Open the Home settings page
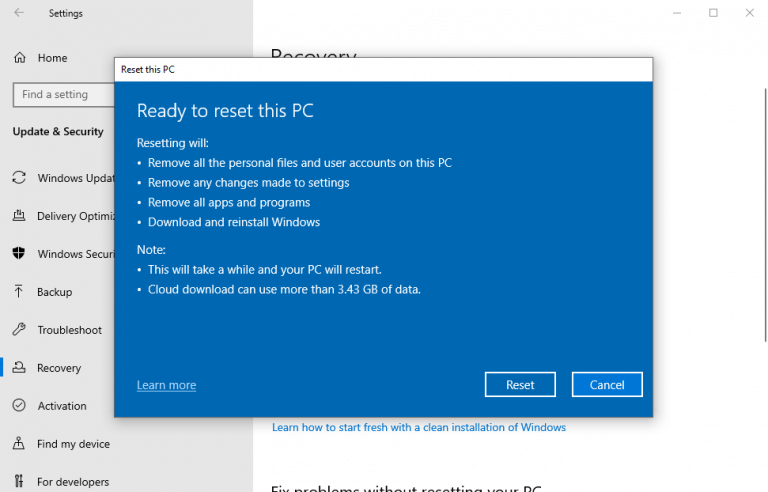 pyautogui.click(x=52, y=58)
